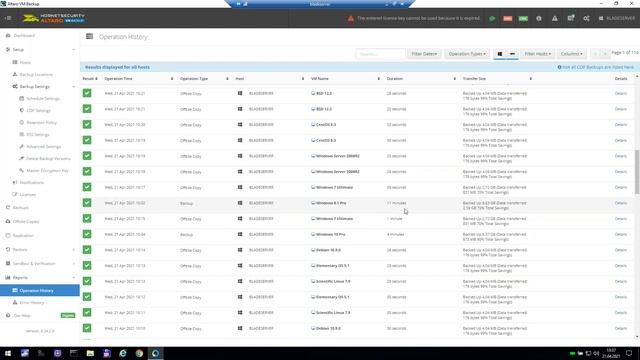Expand the Restore section chevron
Screen dimensions: 640x360
[x=73, y=249]
